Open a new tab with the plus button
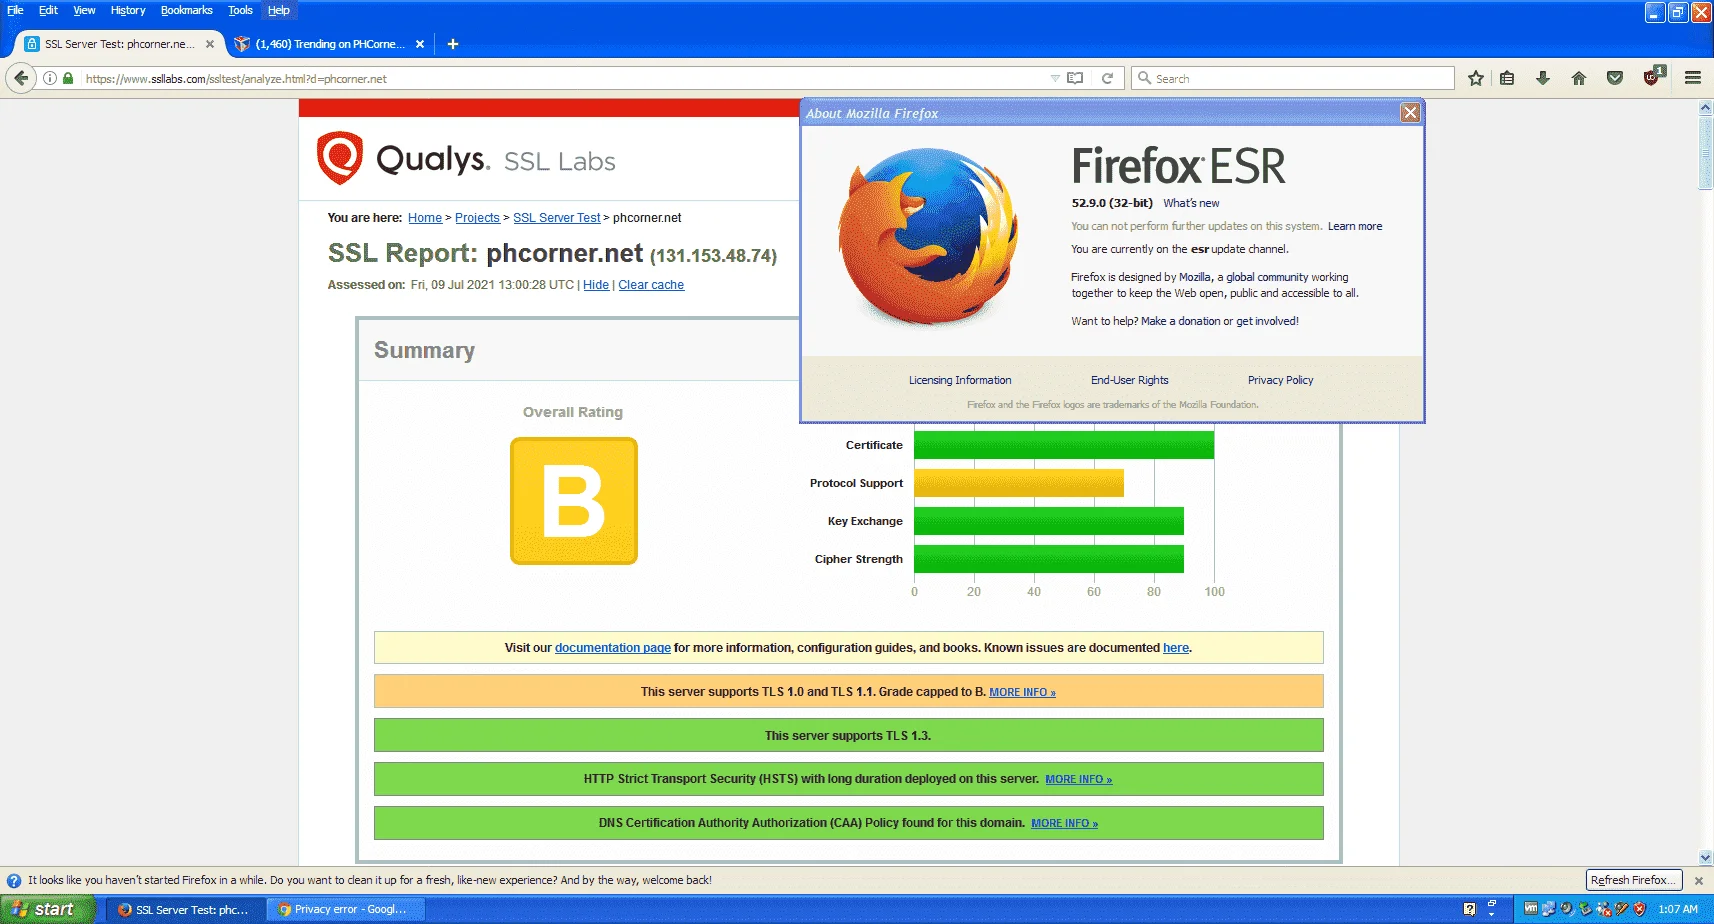 pos(453,44)
